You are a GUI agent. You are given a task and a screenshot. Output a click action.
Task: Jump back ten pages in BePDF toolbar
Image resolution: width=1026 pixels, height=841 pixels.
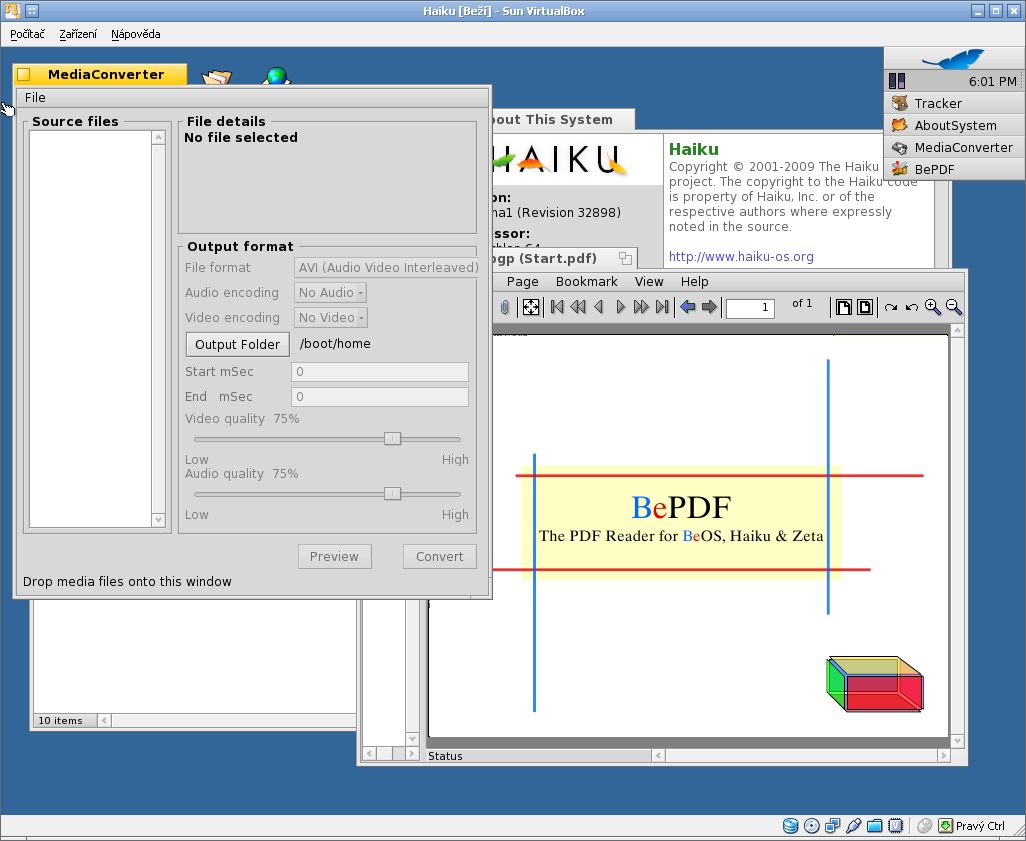578,307
